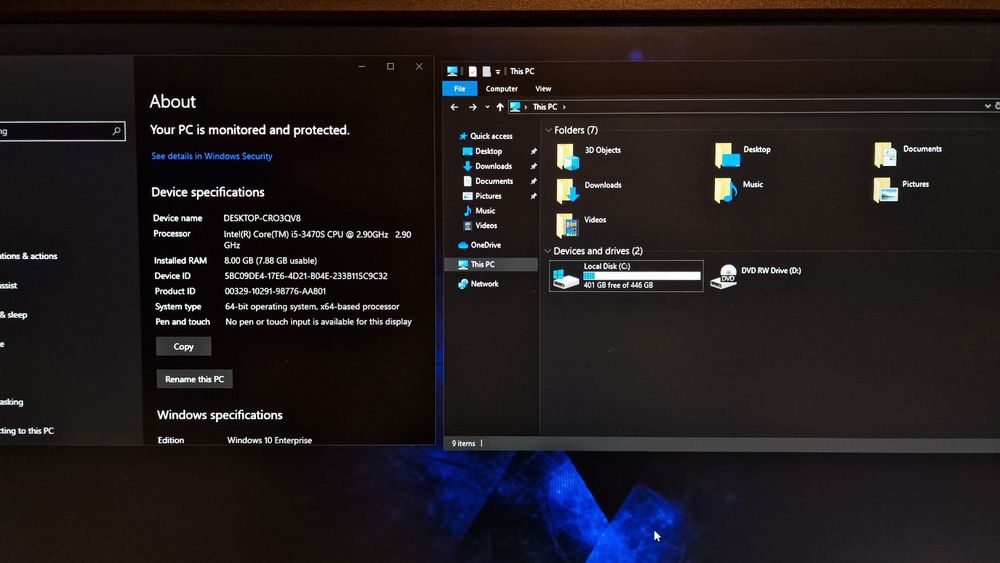Click the About page title
The image size is (1000, 563).
(x=172, y=101)
